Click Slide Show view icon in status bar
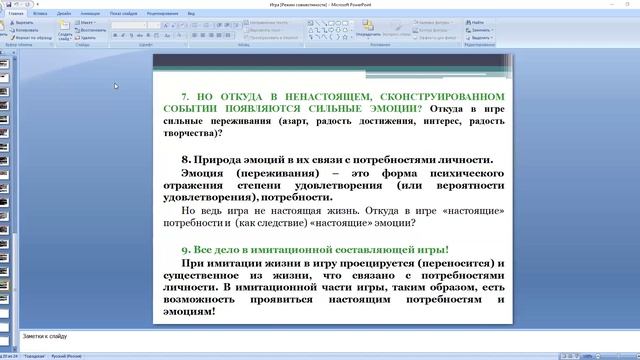 pos(577,356)
